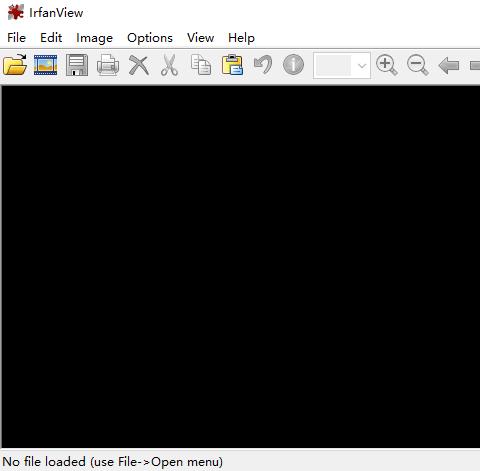Open the Options menu

pos(150,38)
